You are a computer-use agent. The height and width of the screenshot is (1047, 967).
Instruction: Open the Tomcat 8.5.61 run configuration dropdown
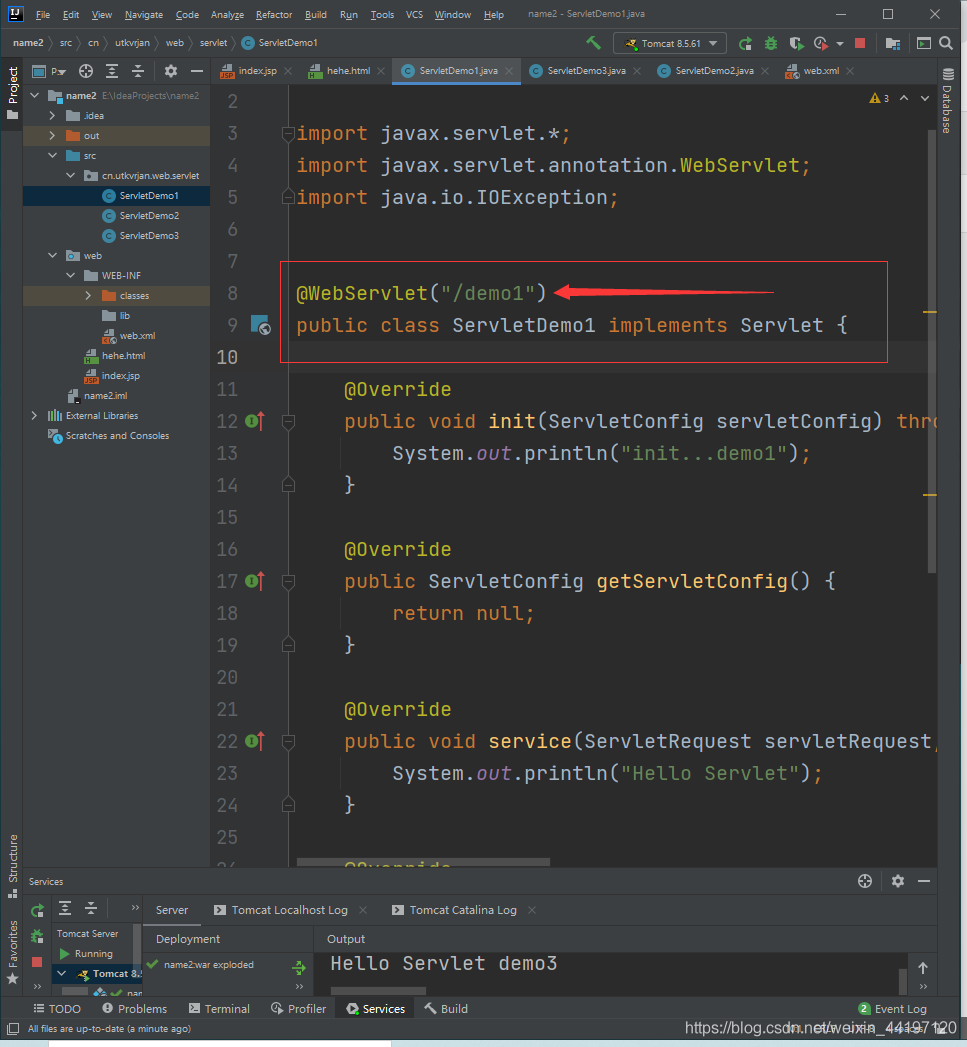point(669,44)
